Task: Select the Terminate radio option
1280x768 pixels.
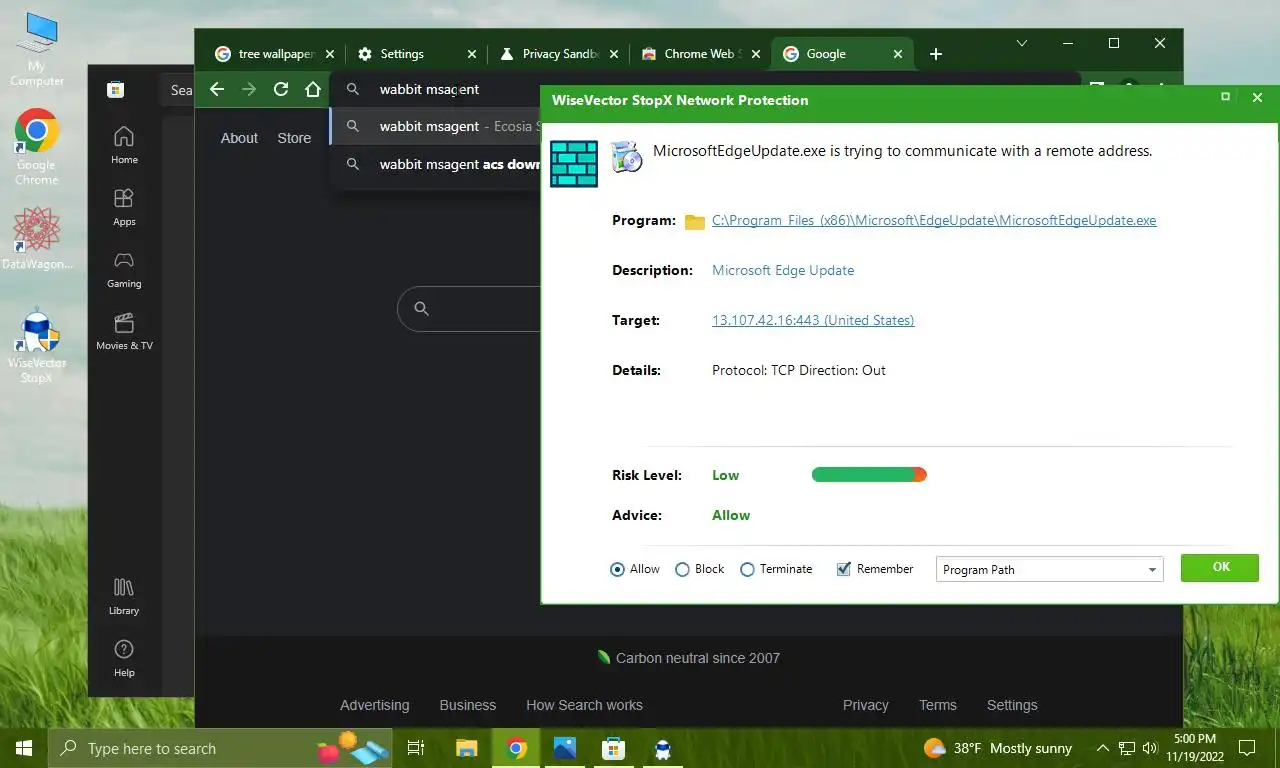Action: click(775, 569)
